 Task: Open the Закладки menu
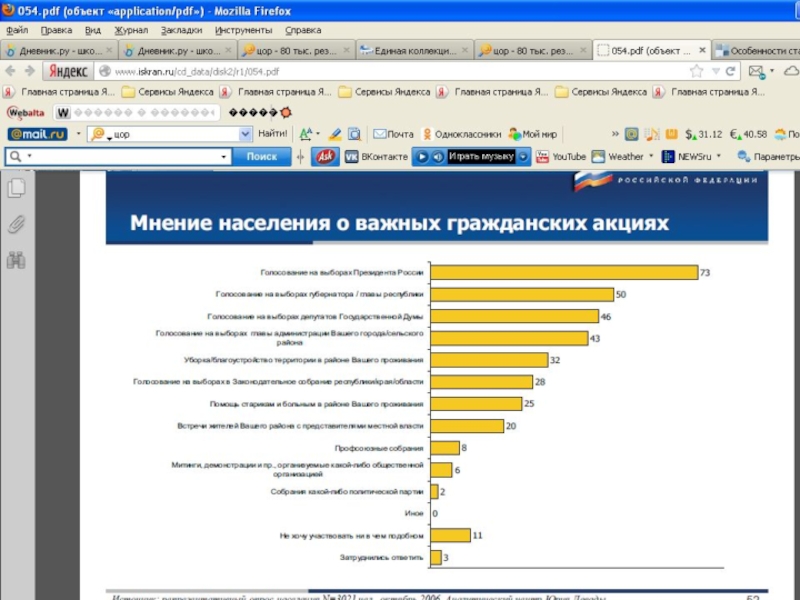(x=181, y=30)
